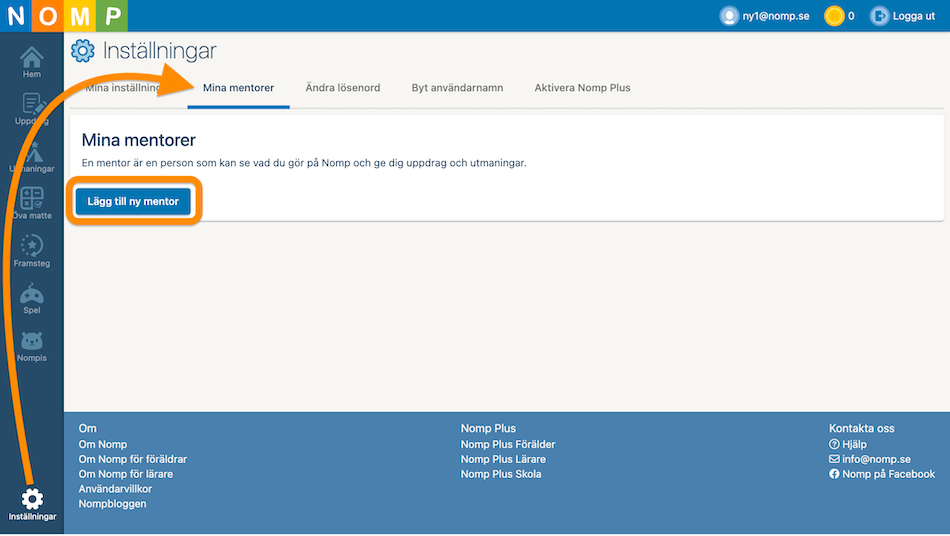Viewport: 950px width, 536px height.
Task: Open Nompbloggen footer link
Action: click(x=112, y=504)
